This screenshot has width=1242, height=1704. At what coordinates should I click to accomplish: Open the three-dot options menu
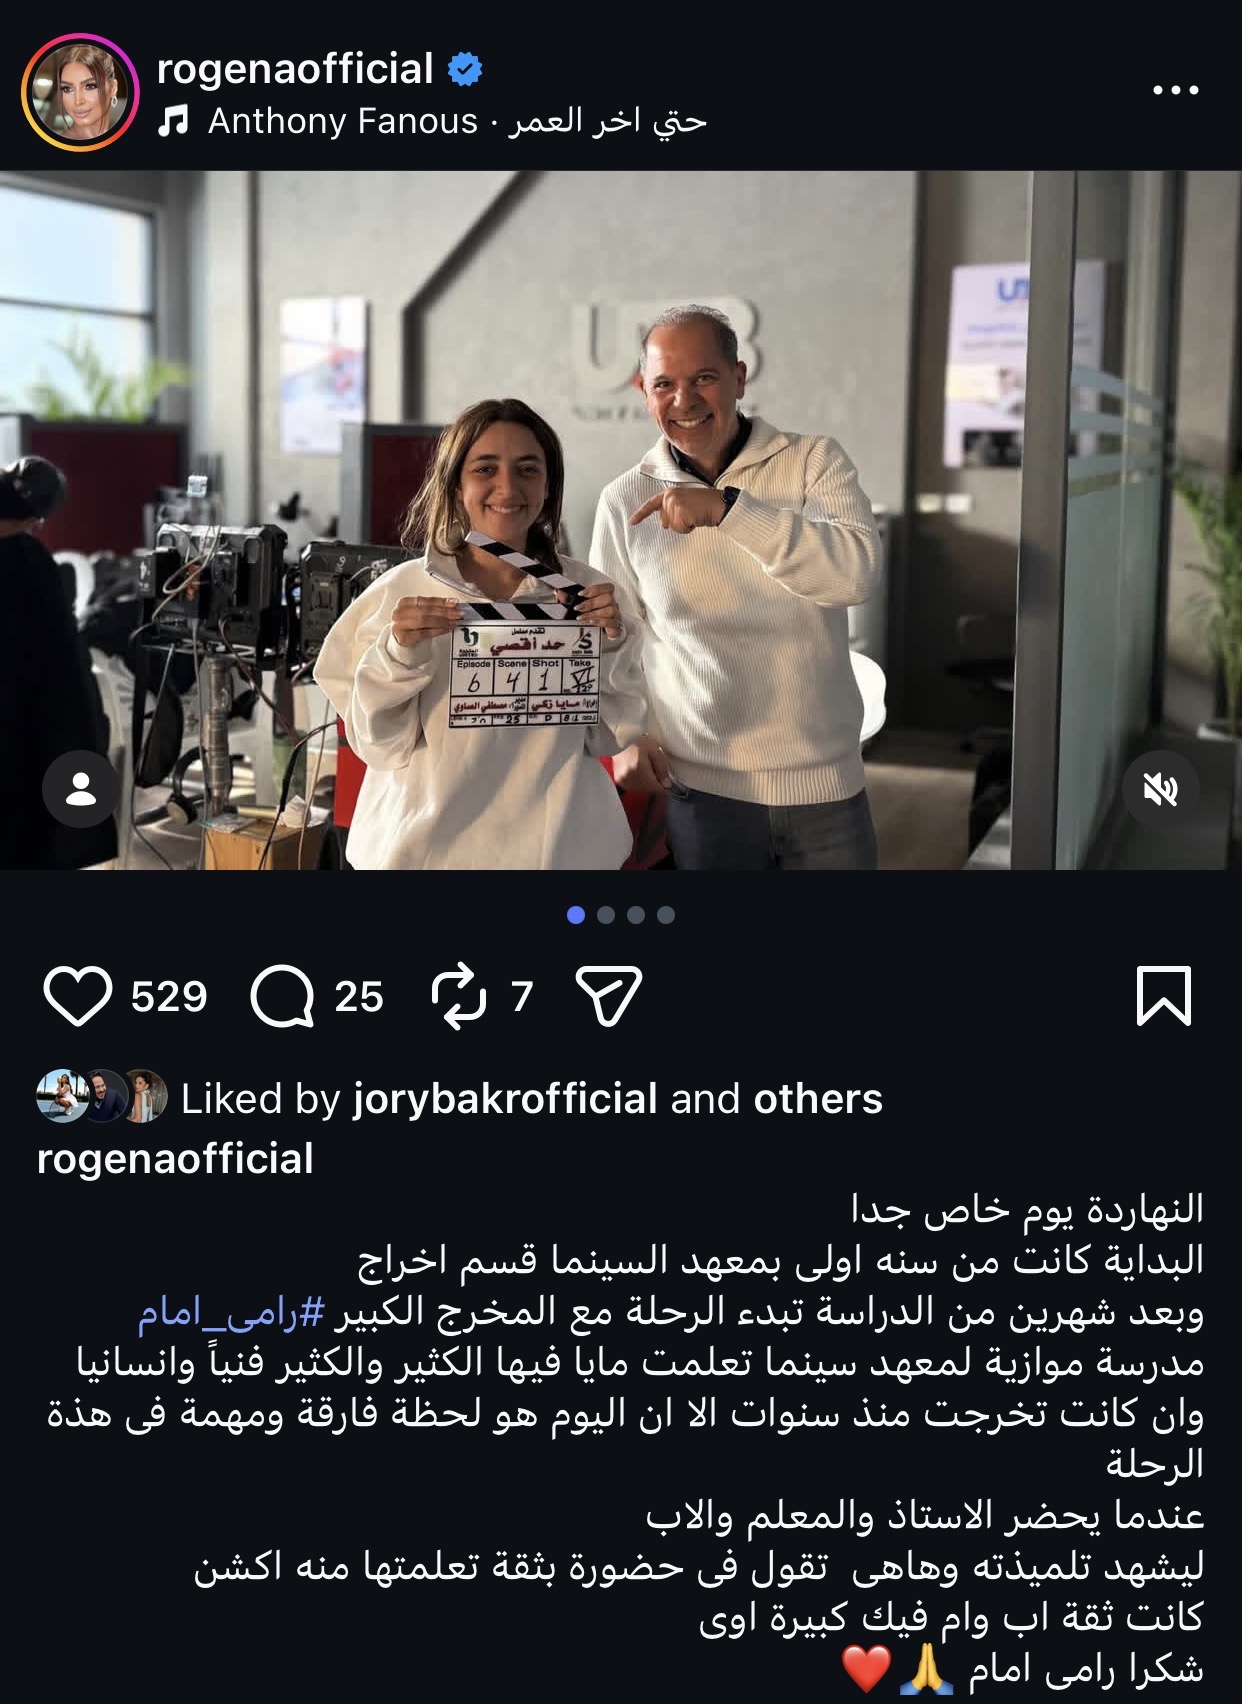[x=1175, y=90]
